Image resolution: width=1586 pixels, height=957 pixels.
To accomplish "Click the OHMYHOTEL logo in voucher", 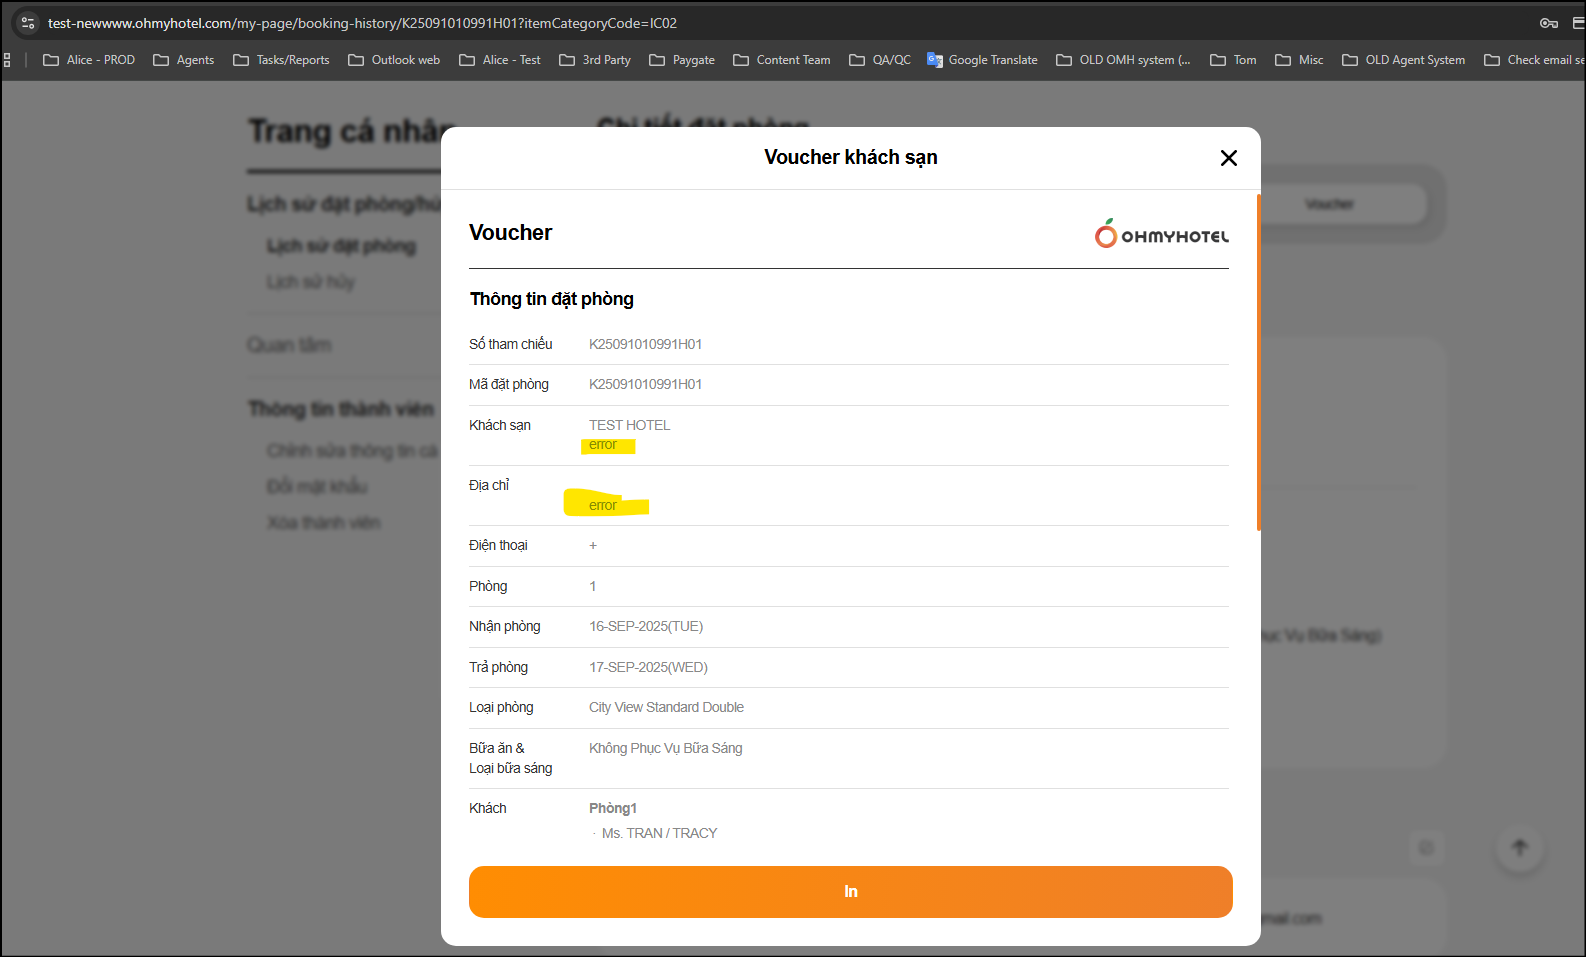I will [1161, 234].
